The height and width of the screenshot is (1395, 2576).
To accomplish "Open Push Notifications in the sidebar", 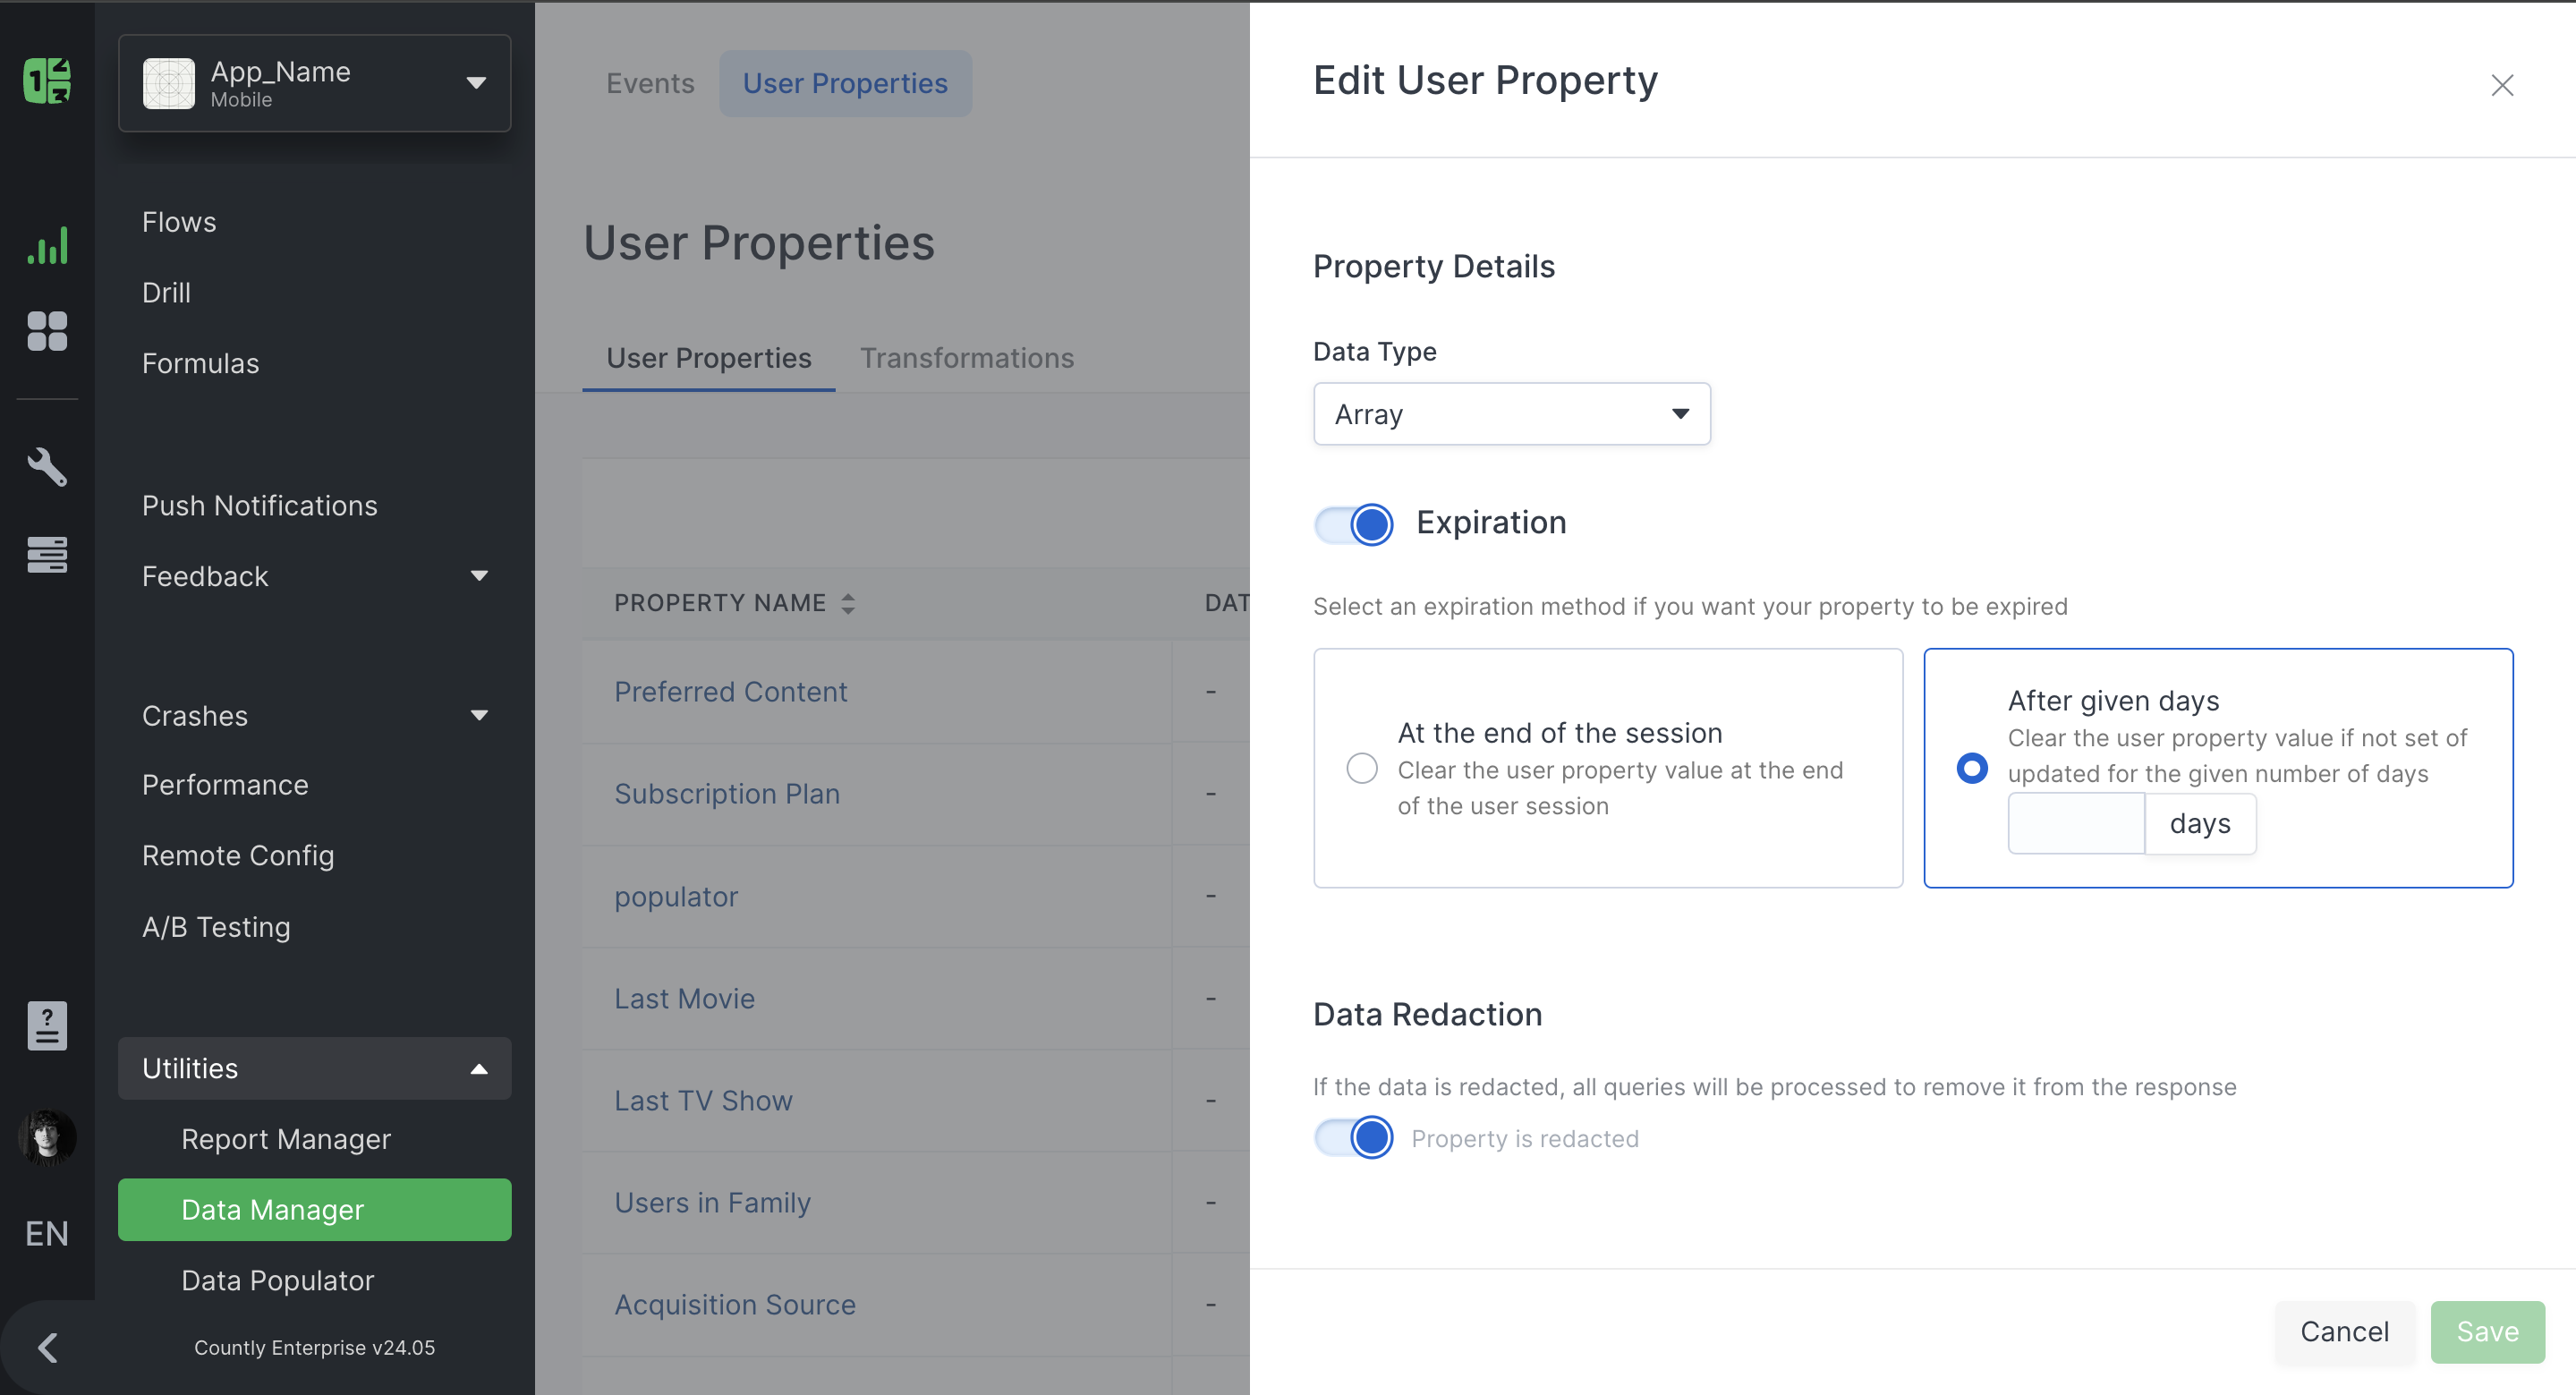I will (260, 506).
